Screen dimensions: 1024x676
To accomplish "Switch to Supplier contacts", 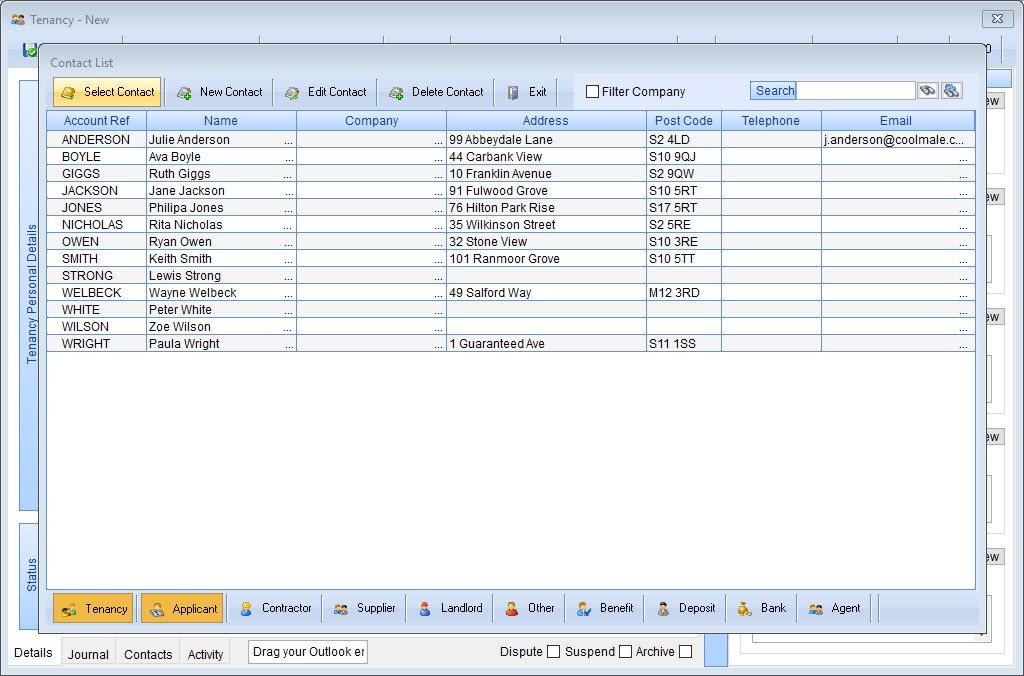I will click(364, 608).
